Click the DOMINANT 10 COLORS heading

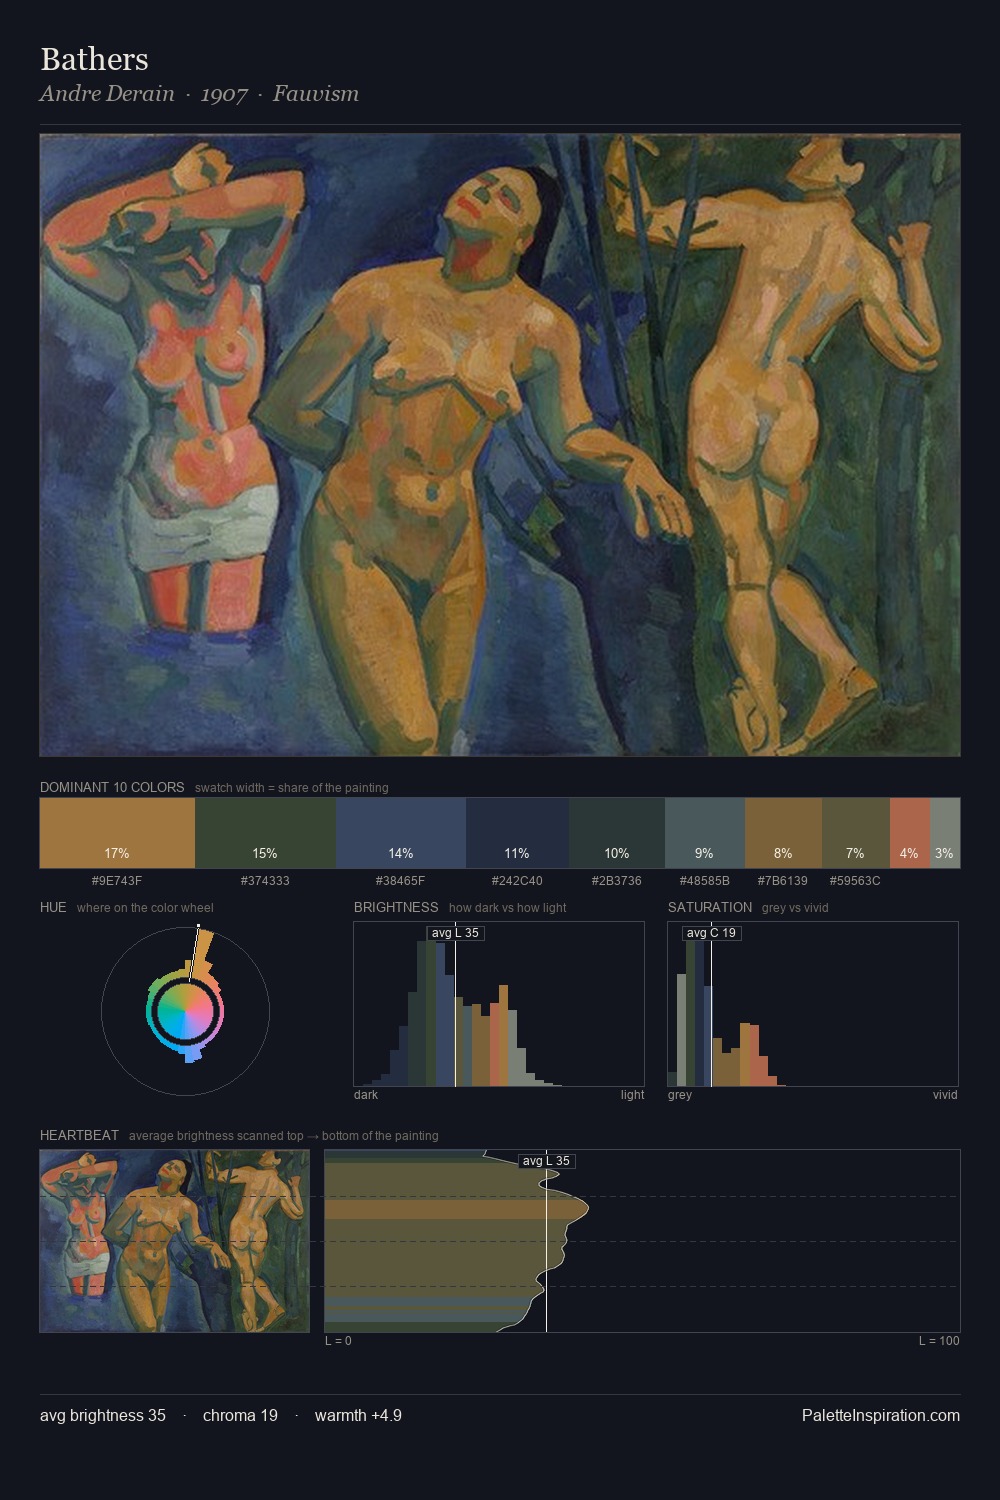point(112,787)
